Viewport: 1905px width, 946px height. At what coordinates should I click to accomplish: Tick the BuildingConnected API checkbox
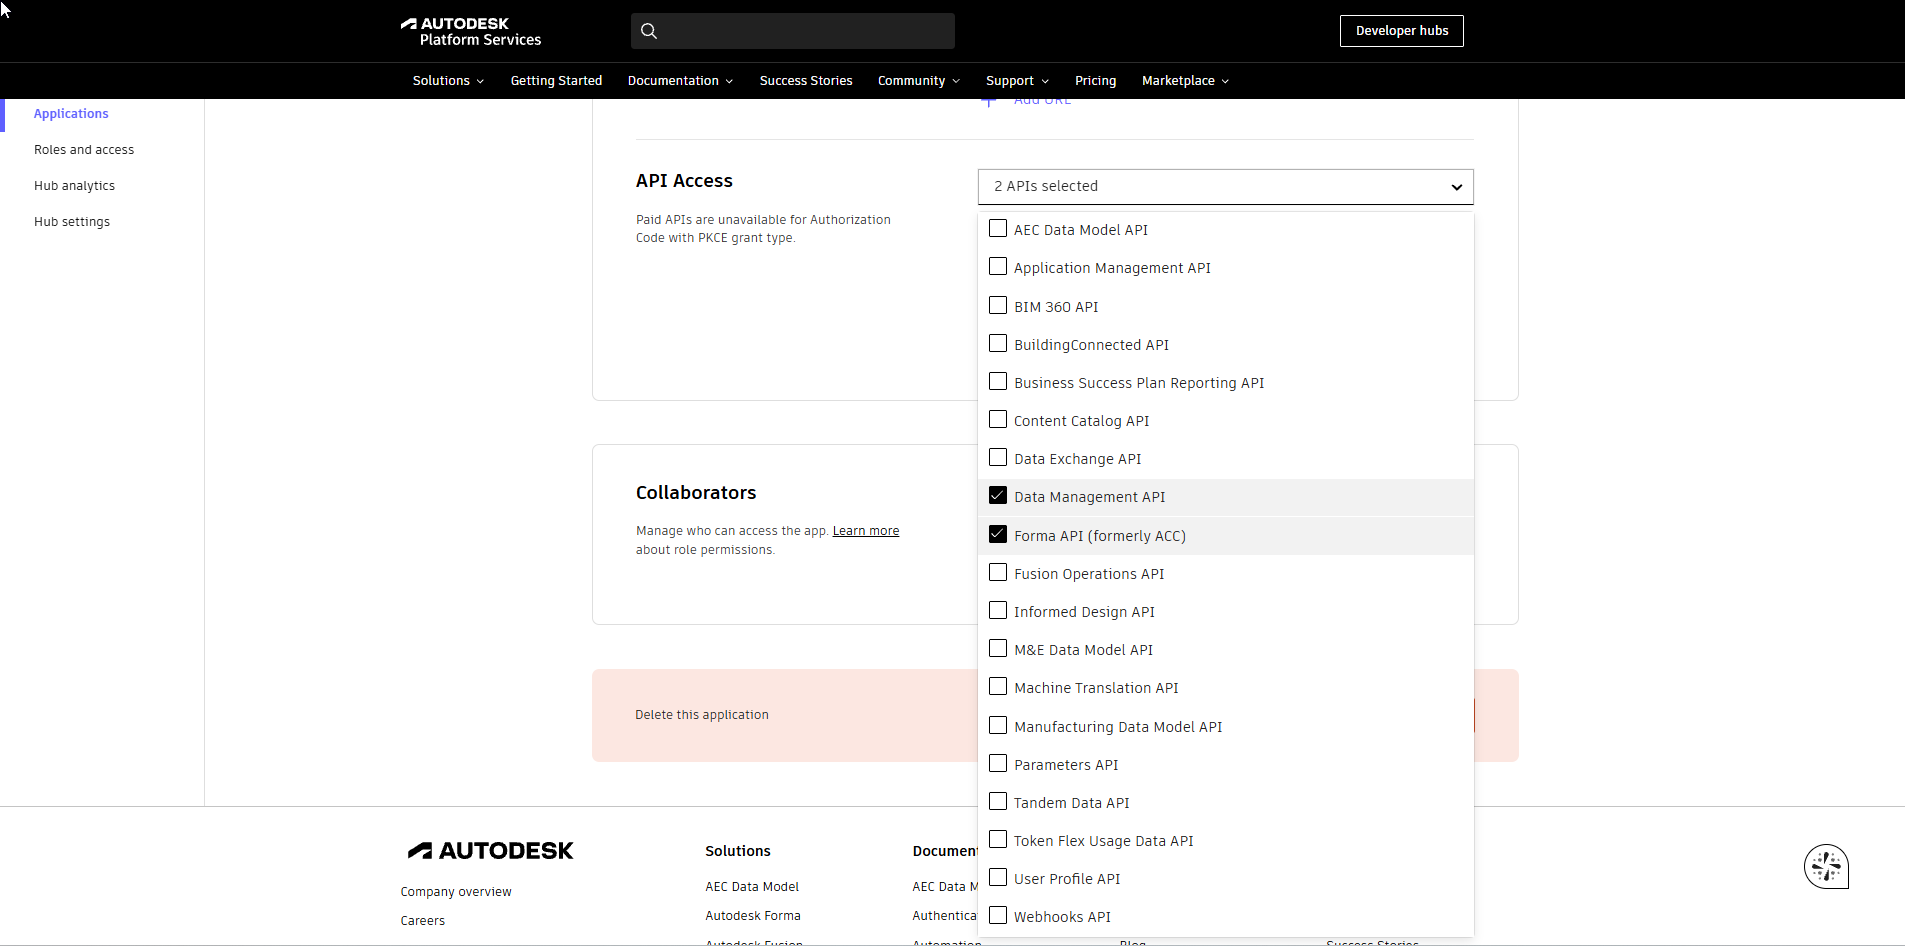998,344
